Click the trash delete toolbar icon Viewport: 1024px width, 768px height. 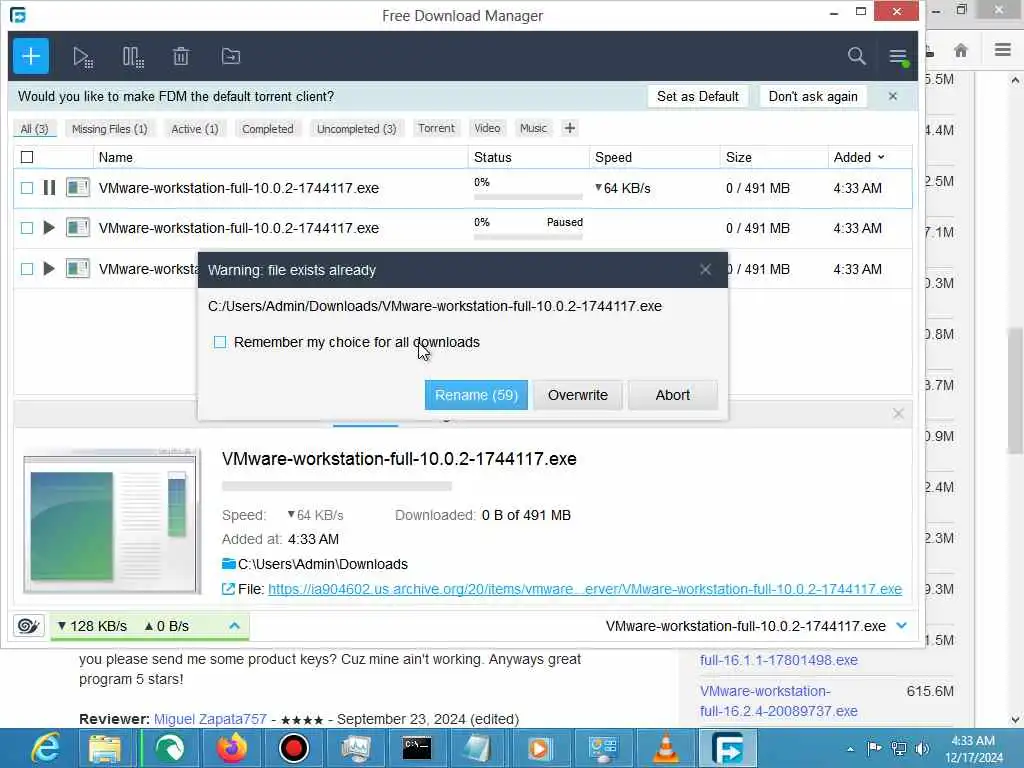click(181, 57)
